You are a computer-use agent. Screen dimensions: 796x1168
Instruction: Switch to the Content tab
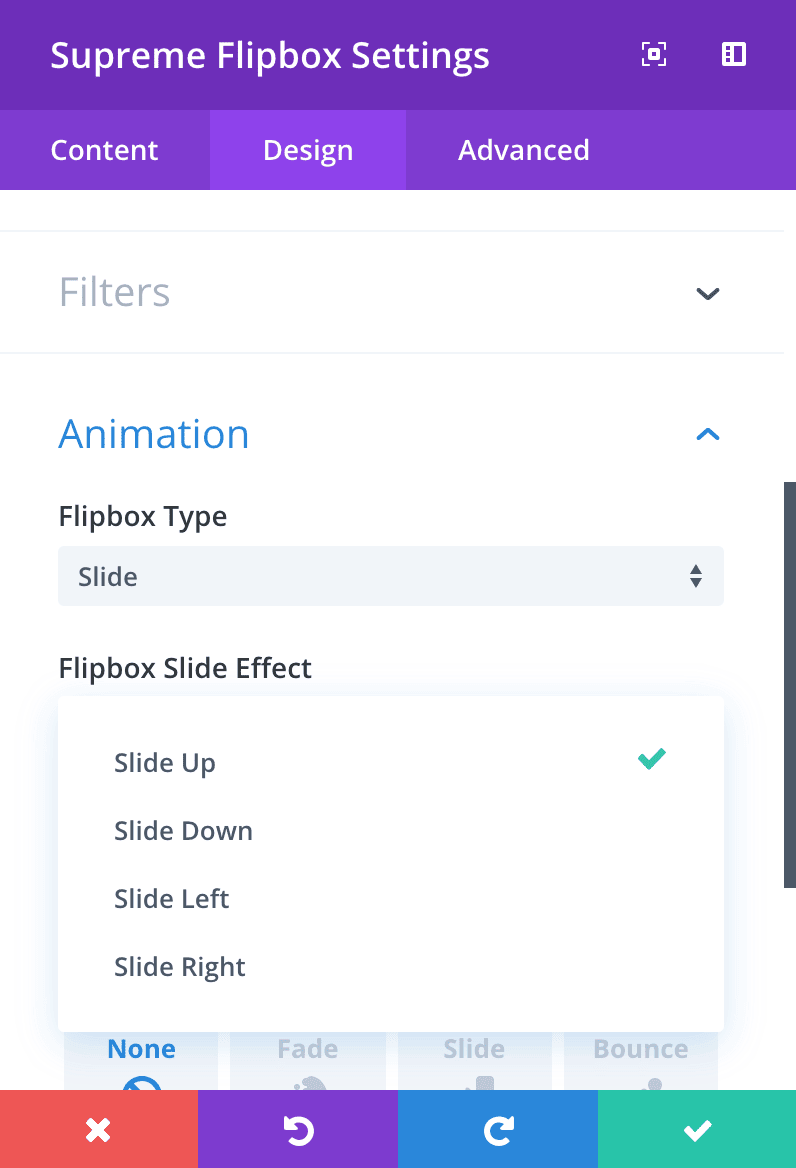tap(104, 150)
